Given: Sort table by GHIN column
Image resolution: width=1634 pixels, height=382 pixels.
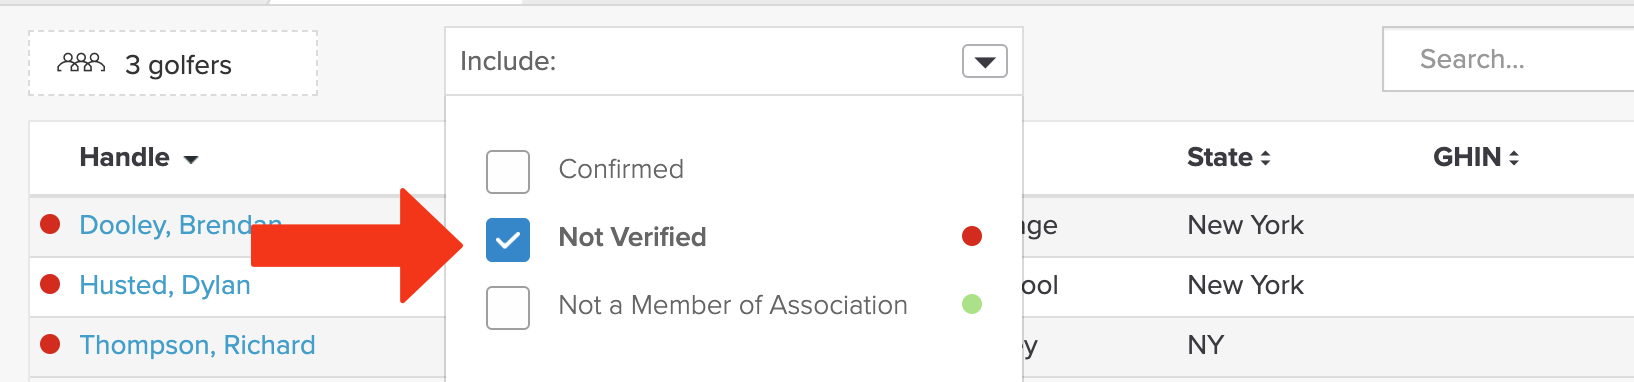Looking at the screenshot, I should pyautogui.click(x=1467, y=157).
